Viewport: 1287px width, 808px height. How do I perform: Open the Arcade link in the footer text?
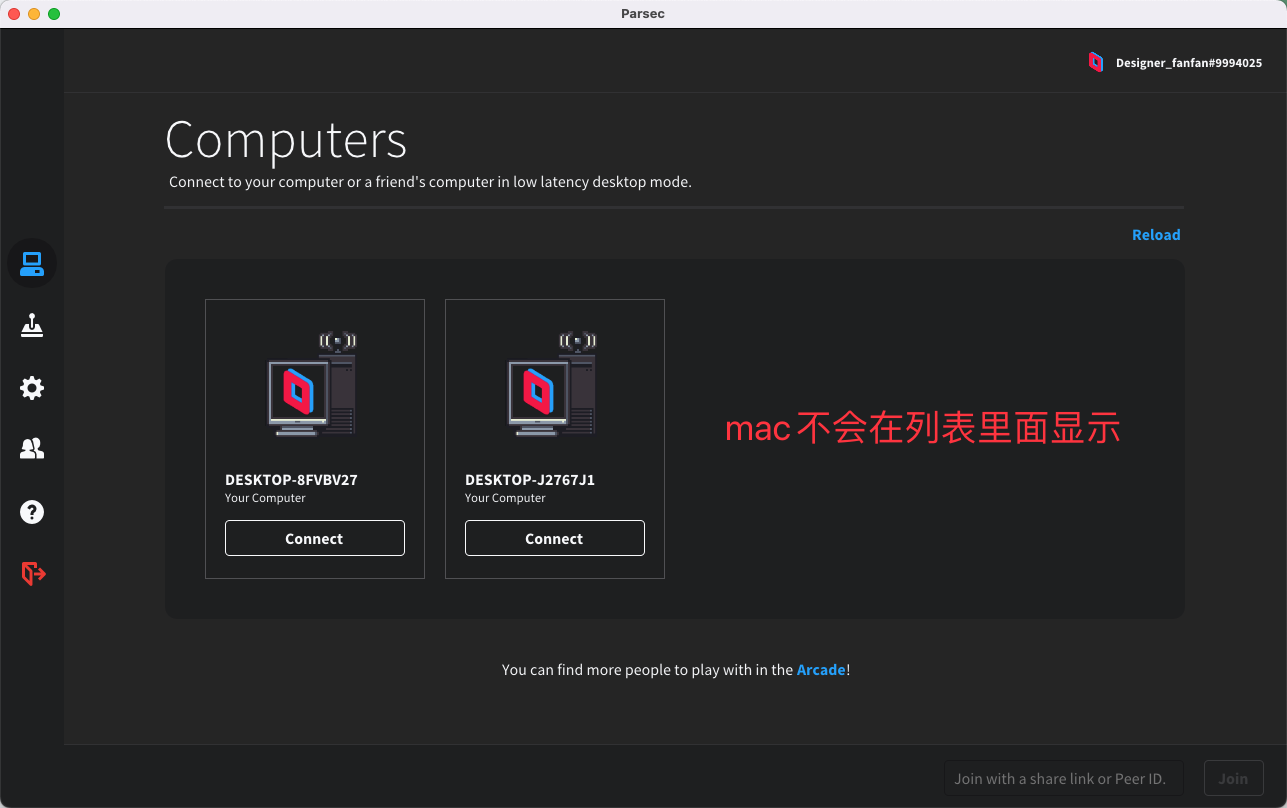(x=821, y=670)
